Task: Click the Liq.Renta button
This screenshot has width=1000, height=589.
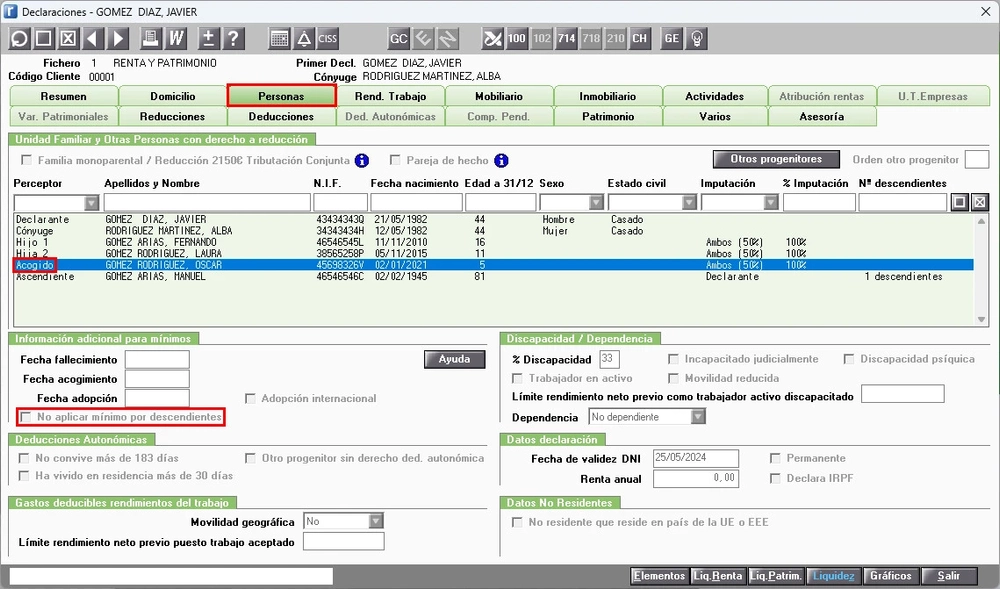Action: [x=717, y=576]
